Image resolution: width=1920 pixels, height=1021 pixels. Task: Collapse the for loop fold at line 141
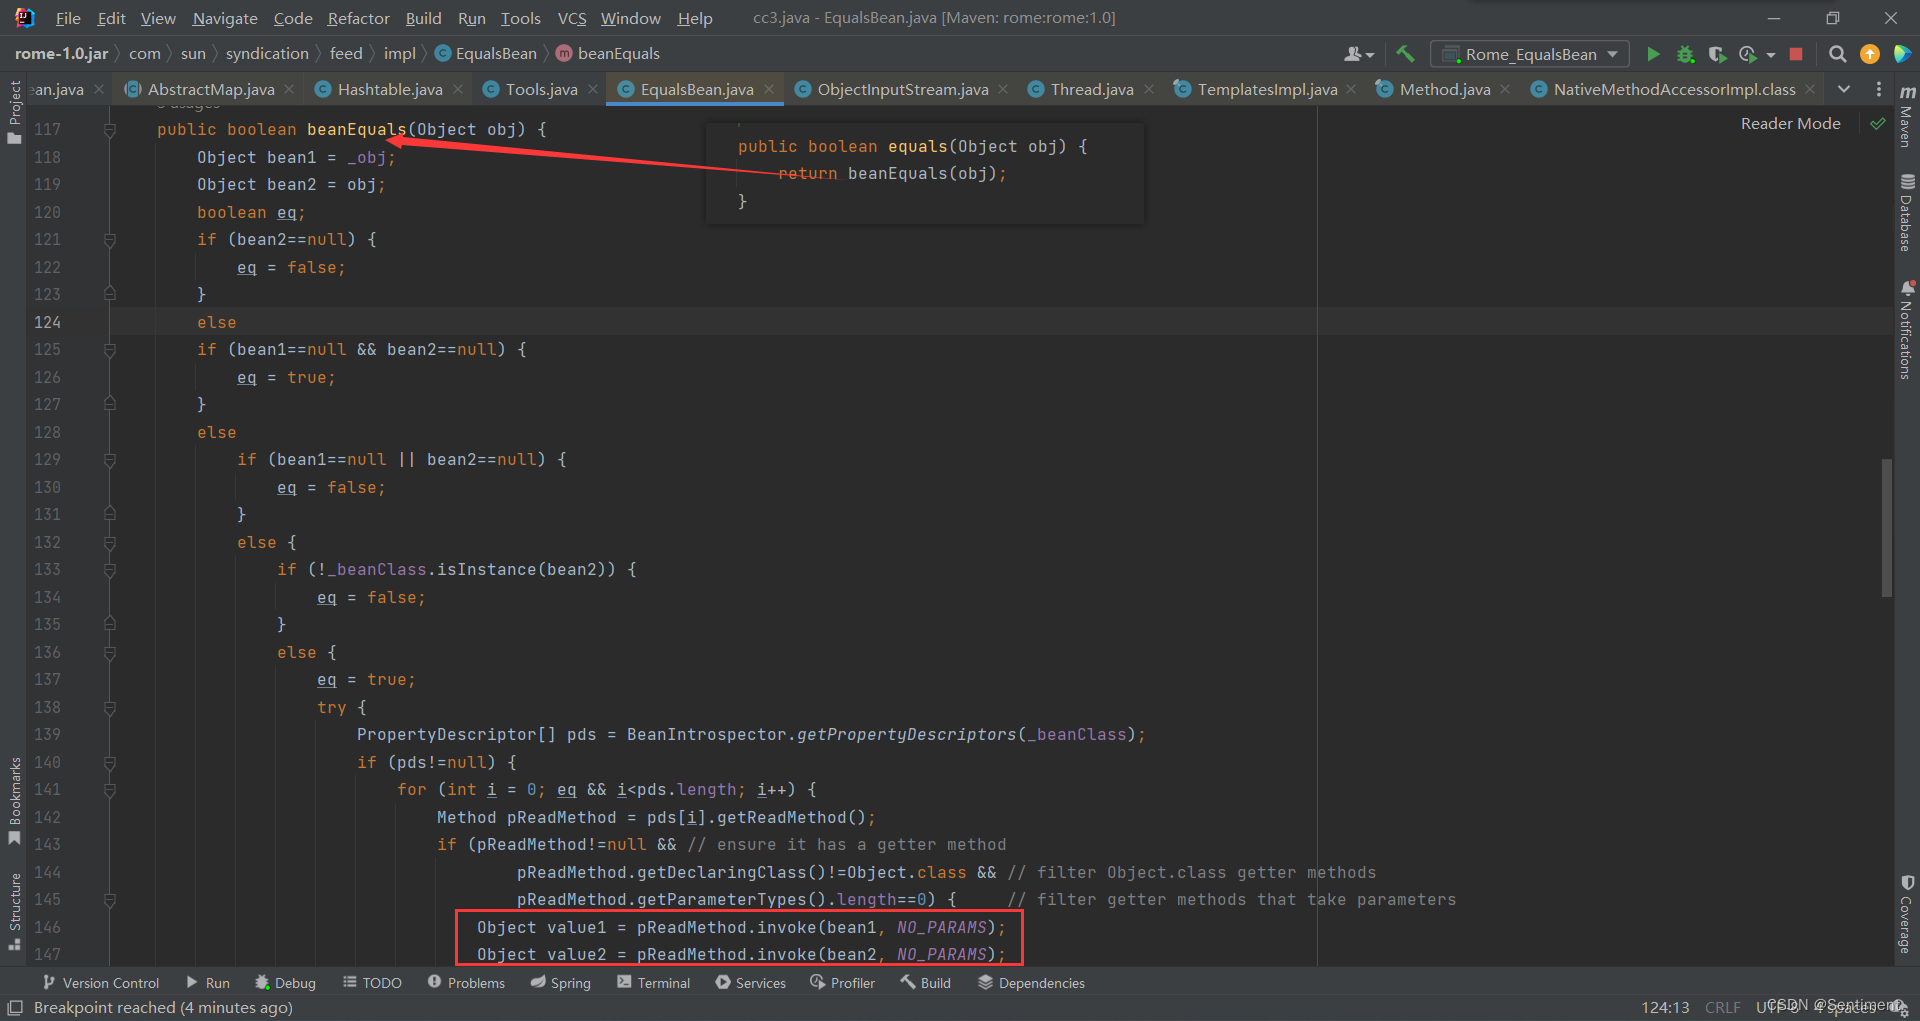(x=110, y=790)
